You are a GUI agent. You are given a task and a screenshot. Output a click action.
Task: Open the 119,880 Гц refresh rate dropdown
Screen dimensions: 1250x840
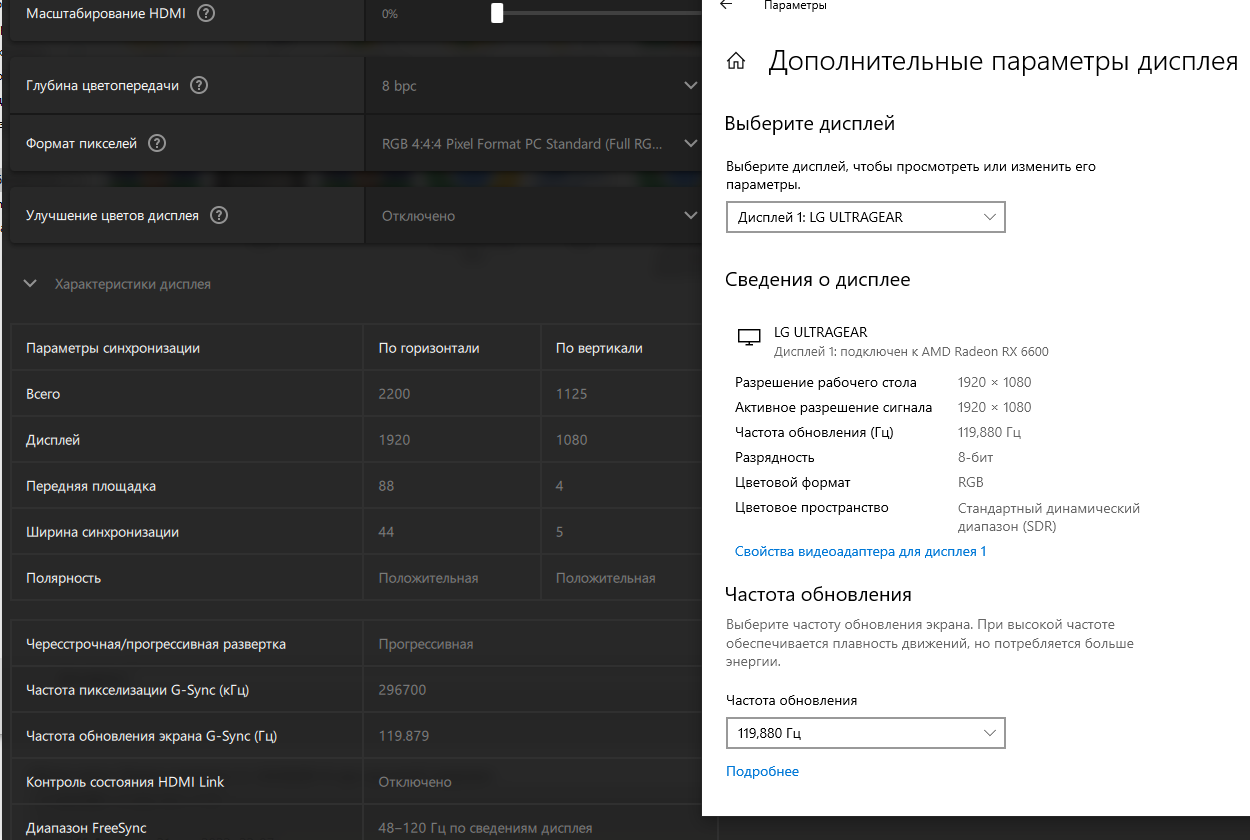[x=865, y=733]
